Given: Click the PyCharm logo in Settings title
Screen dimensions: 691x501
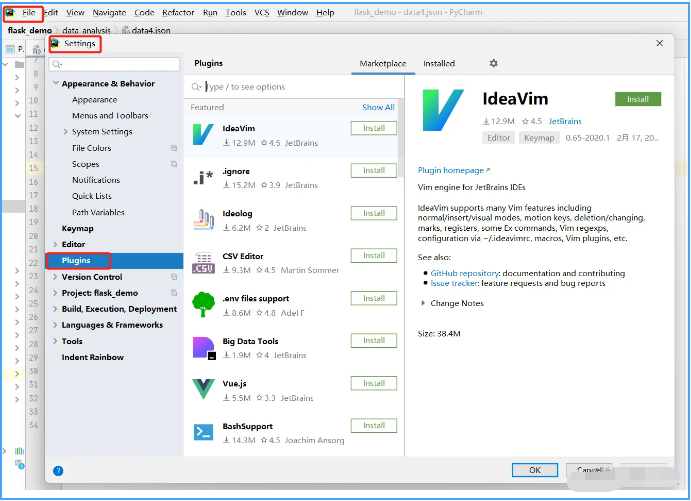Looking at the screenshot, I should pos(55,43).
